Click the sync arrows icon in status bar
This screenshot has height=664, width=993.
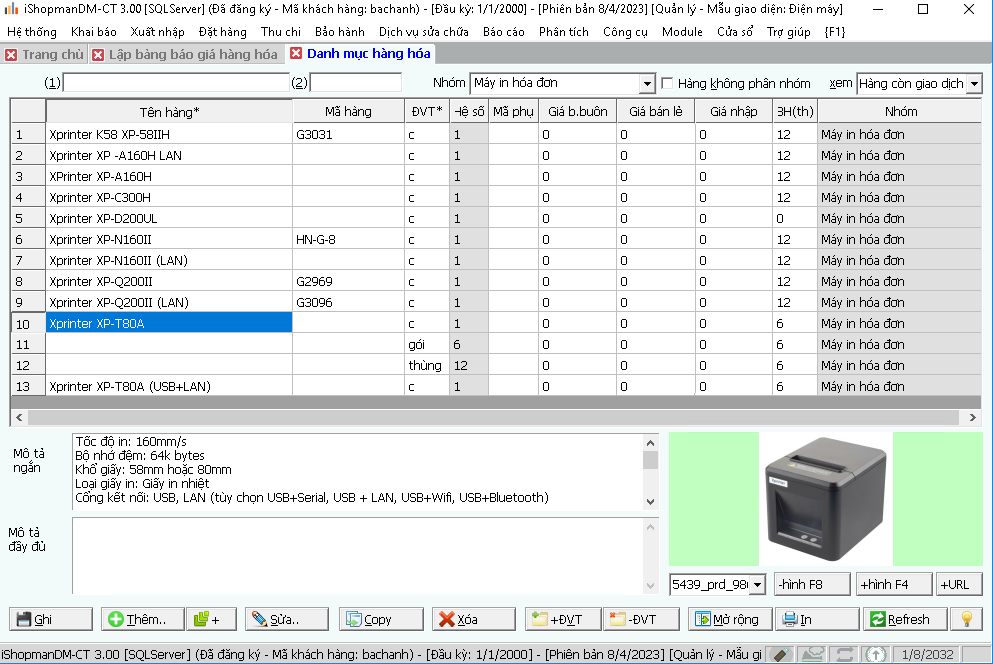[844, 654]
